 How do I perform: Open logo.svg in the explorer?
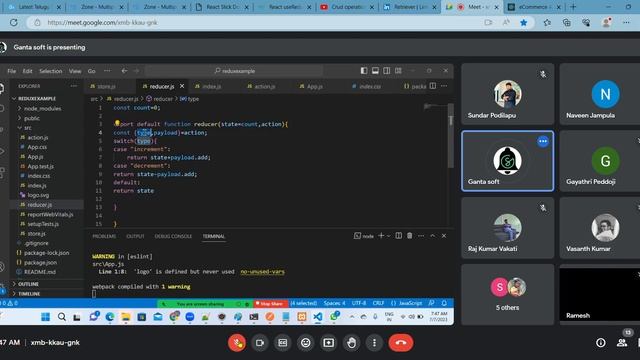38,195
